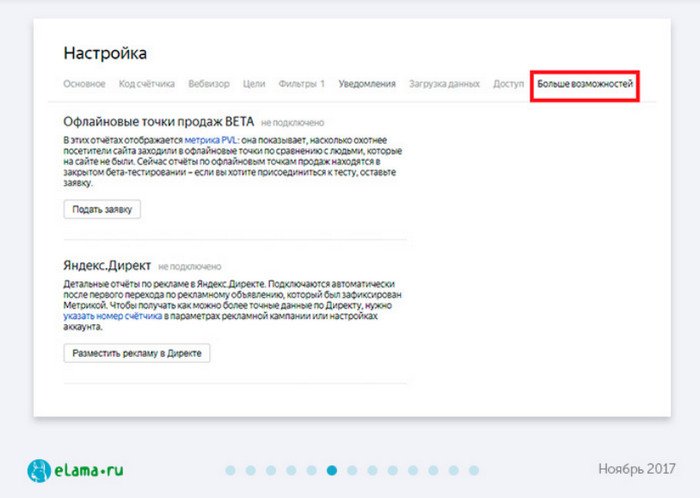The width and height of the screenshot is (700, 498).
Task: Switch to the Код счётчика tab
Action: click(146, 84)
